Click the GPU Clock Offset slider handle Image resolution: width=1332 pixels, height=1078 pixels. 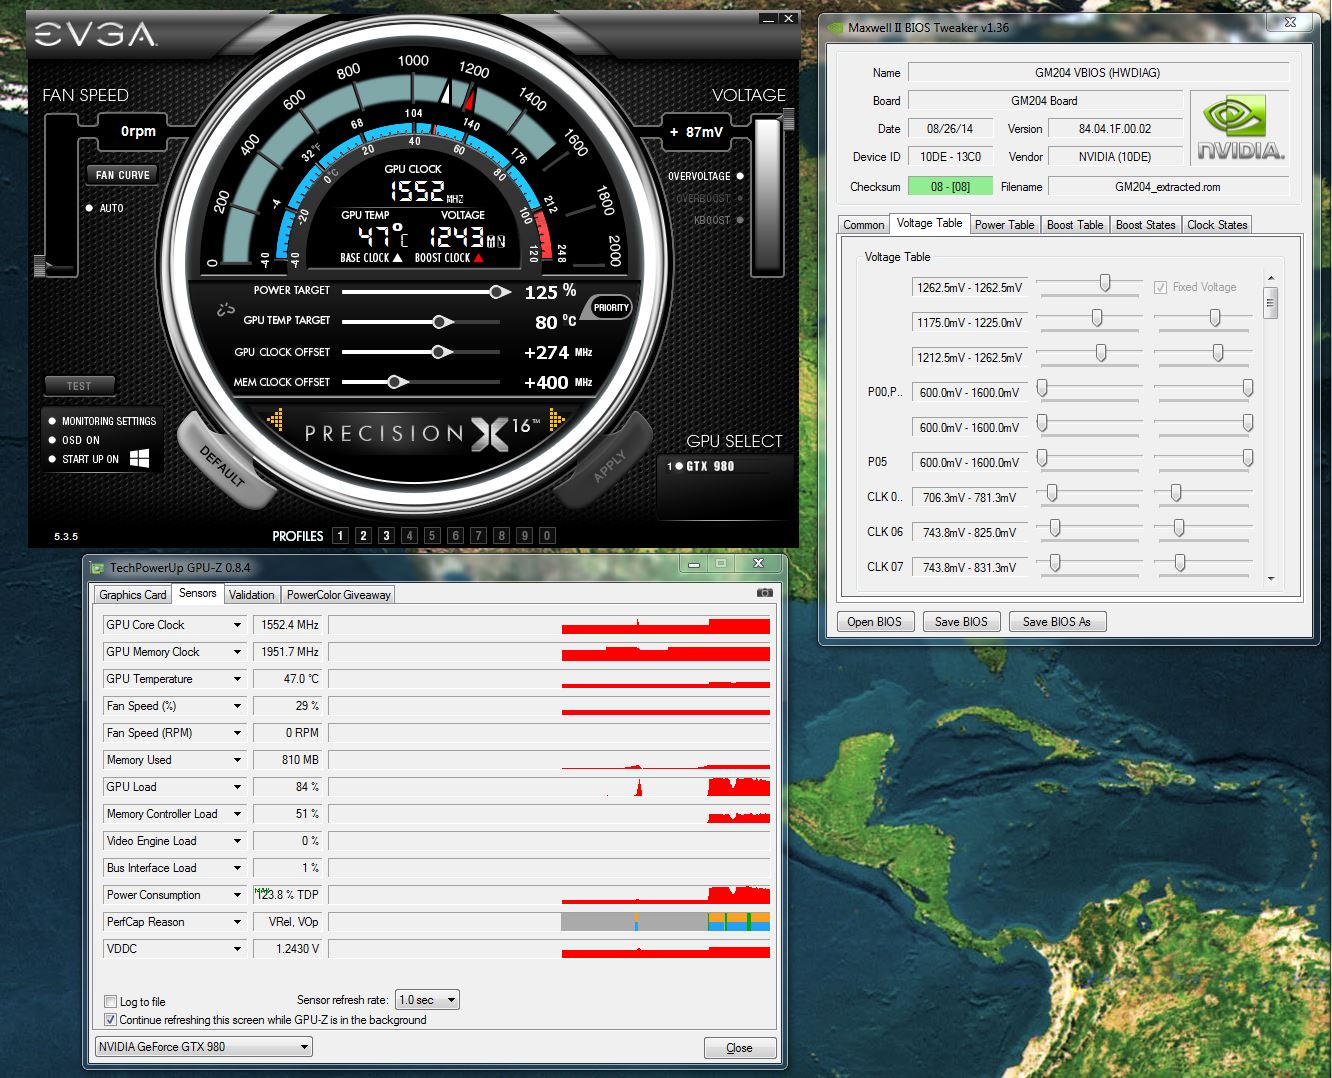click(441, 352)
